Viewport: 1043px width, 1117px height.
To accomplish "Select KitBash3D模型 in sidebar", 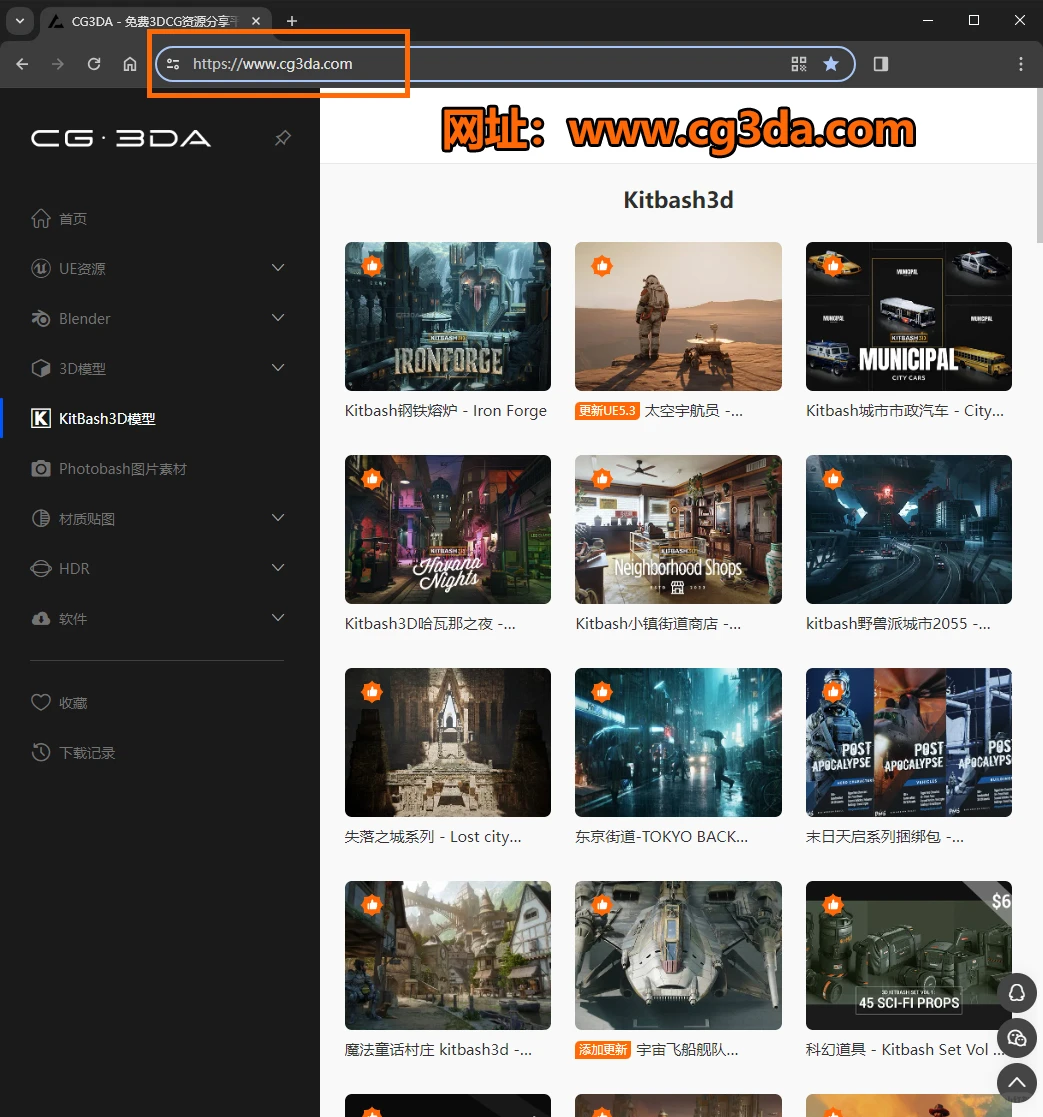I will point(93,418).
